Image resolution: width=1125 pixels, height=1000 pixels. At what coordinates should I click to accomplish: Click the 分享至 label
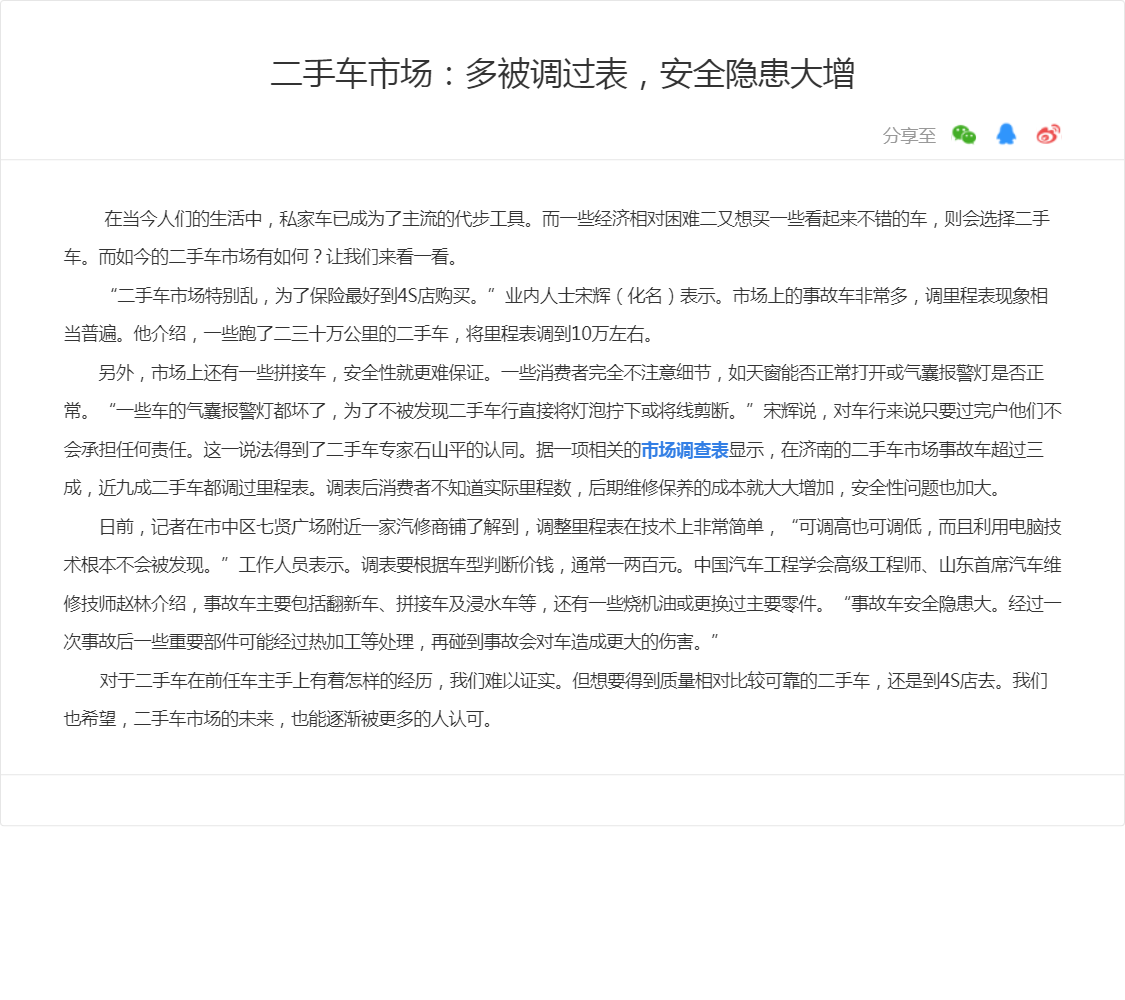tap(909, 136)
